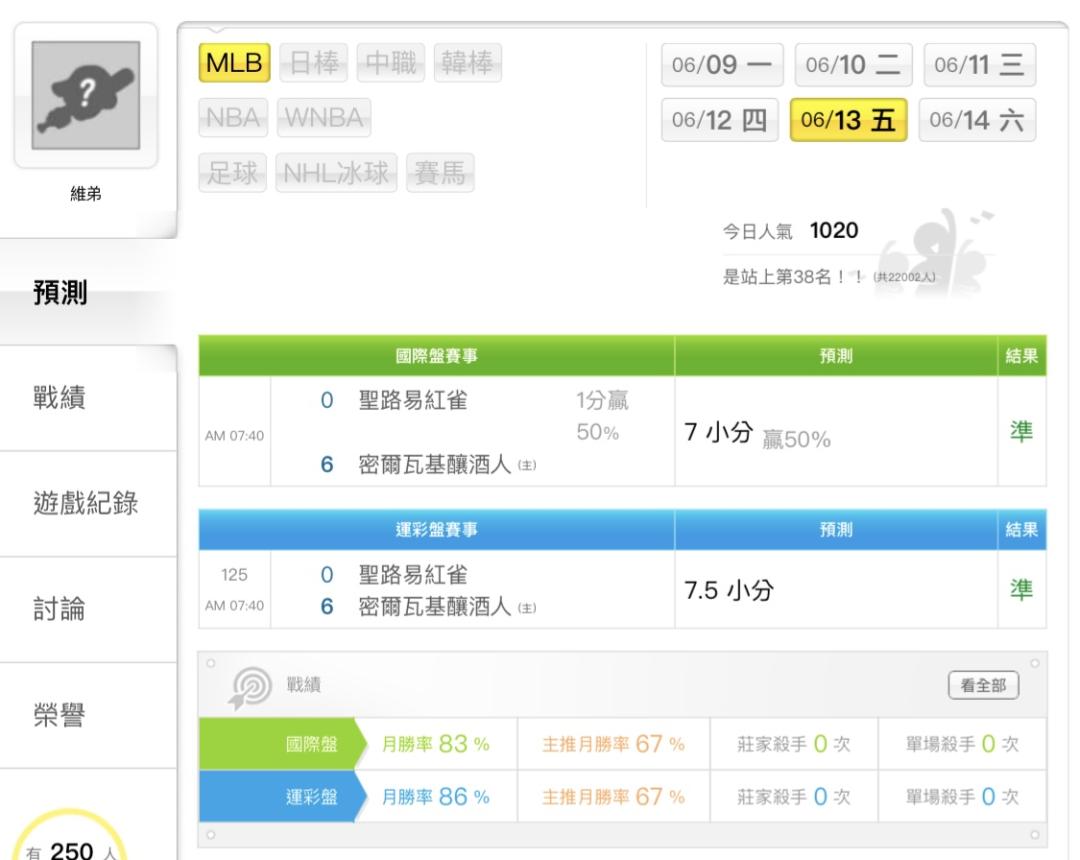The width and height of the screenshot is (1080, 860).
Task: Switch to the 韓棒 league tab
Action: point(468,63)
